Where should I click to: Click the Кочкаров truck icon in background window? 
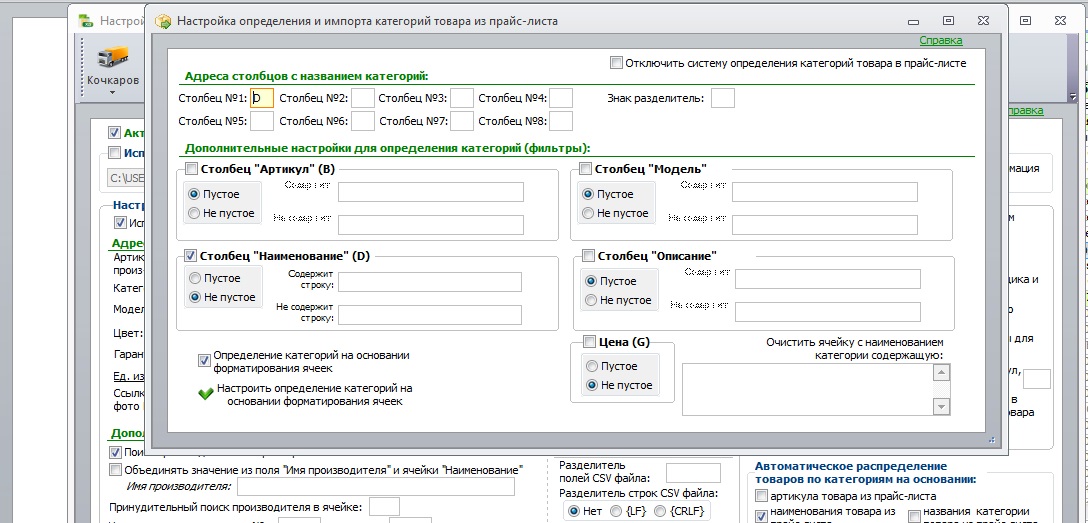(x=112, y=59)
